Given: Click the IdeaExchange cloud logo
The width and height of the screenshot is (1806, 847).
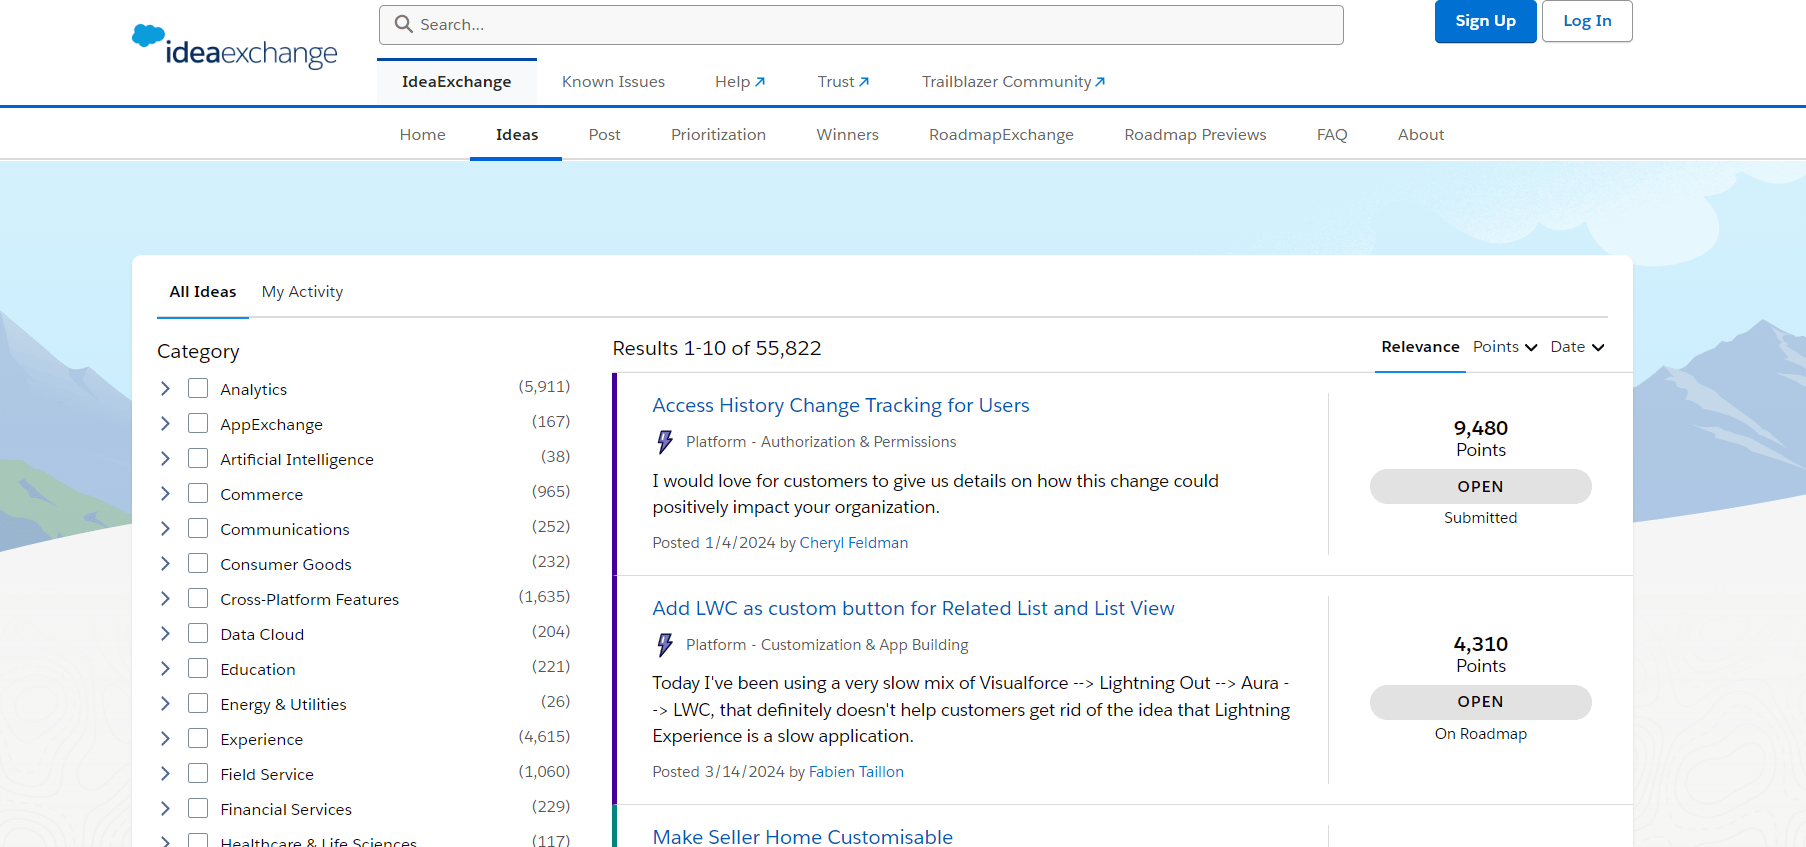Looking at the screenshot, I should pos(234,46).
